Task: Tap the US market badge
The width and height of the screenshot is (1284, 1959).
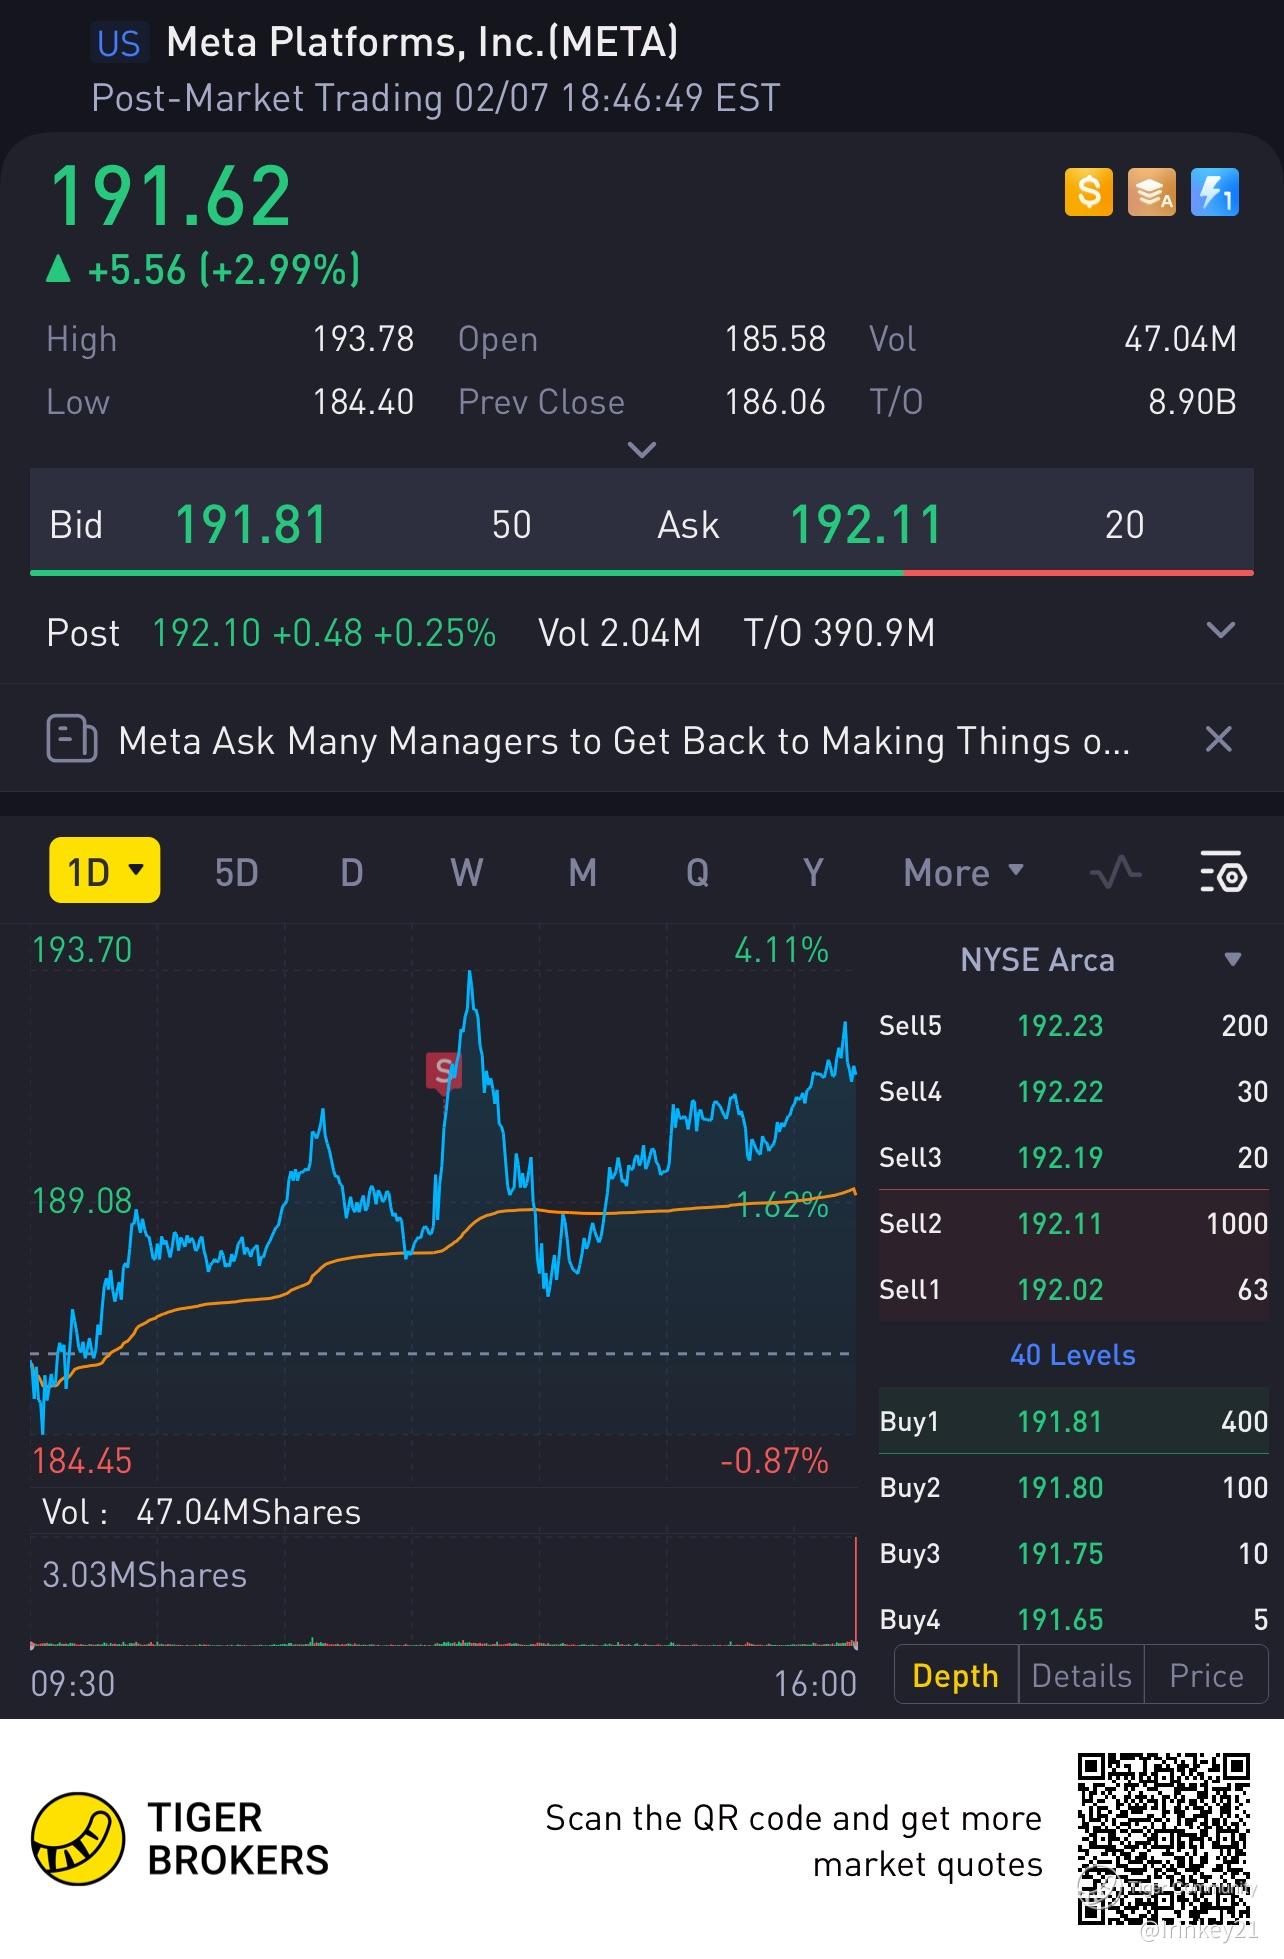Action: (119, 43)
